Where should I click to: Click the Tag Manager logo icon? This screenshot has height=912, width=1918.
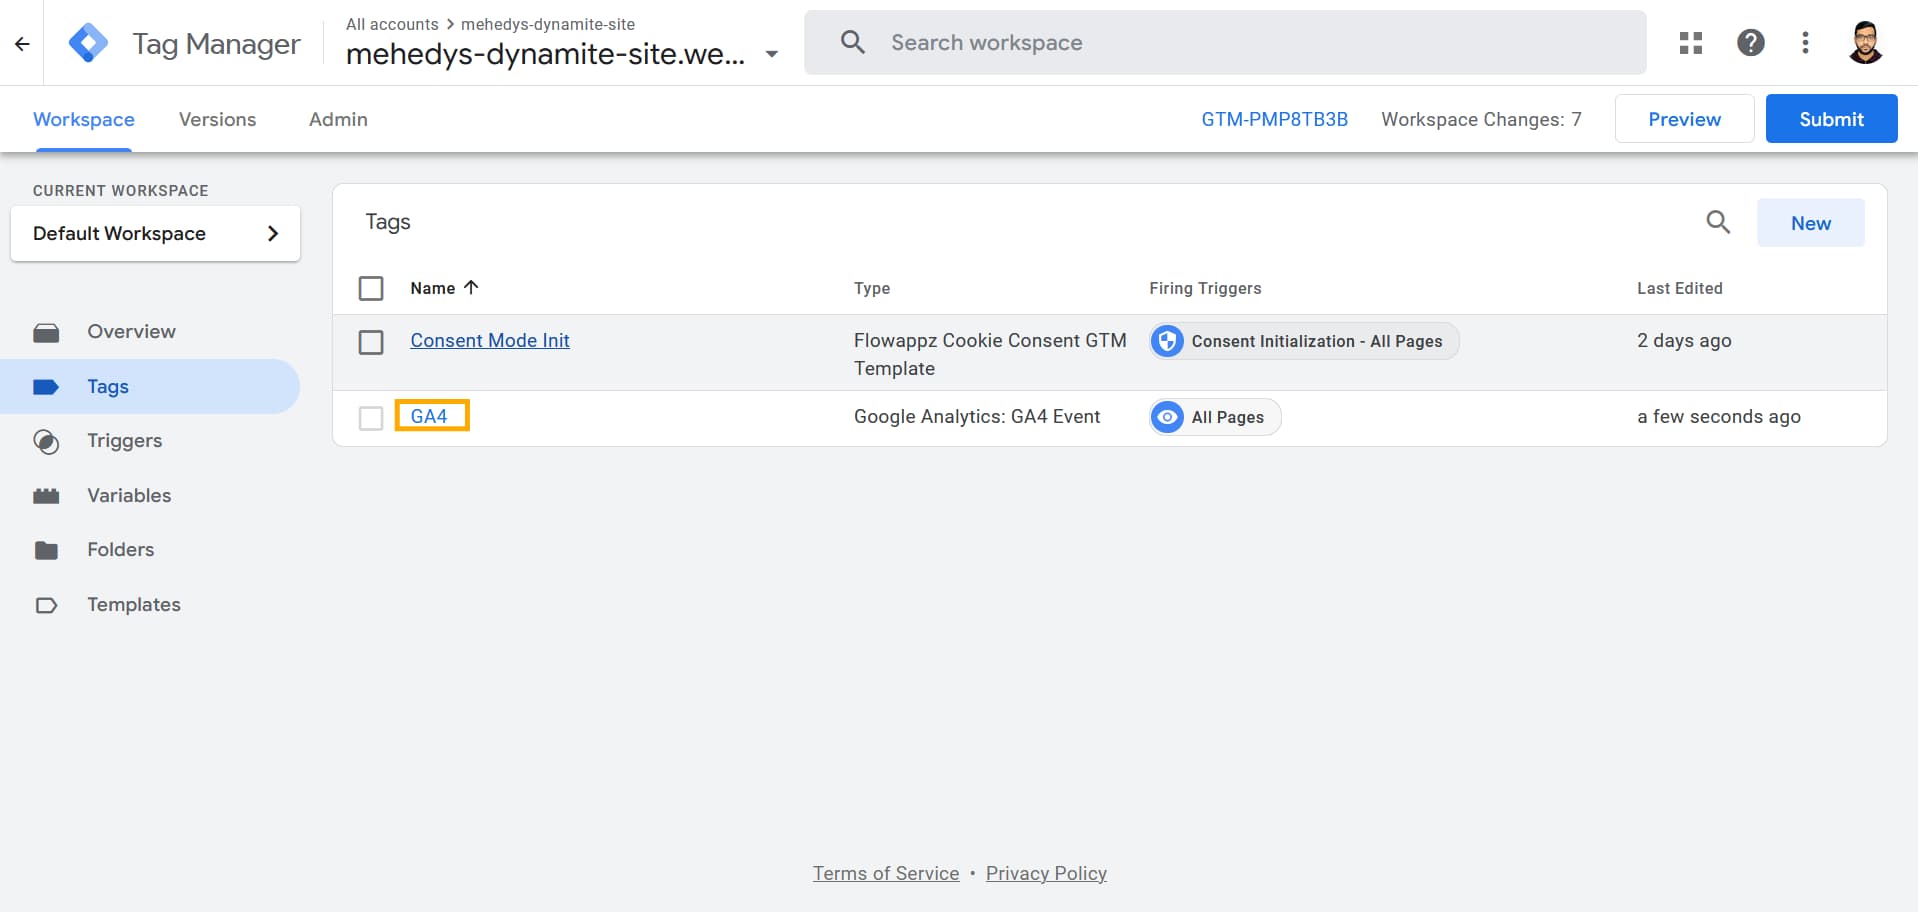point(88,43)
